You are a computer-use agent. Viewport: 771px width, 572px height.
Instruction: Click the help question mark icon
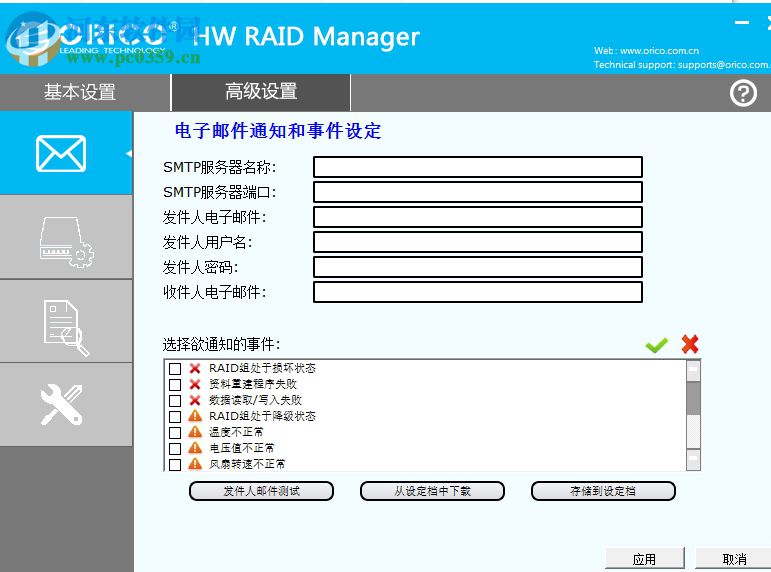[x=742, y=93]
